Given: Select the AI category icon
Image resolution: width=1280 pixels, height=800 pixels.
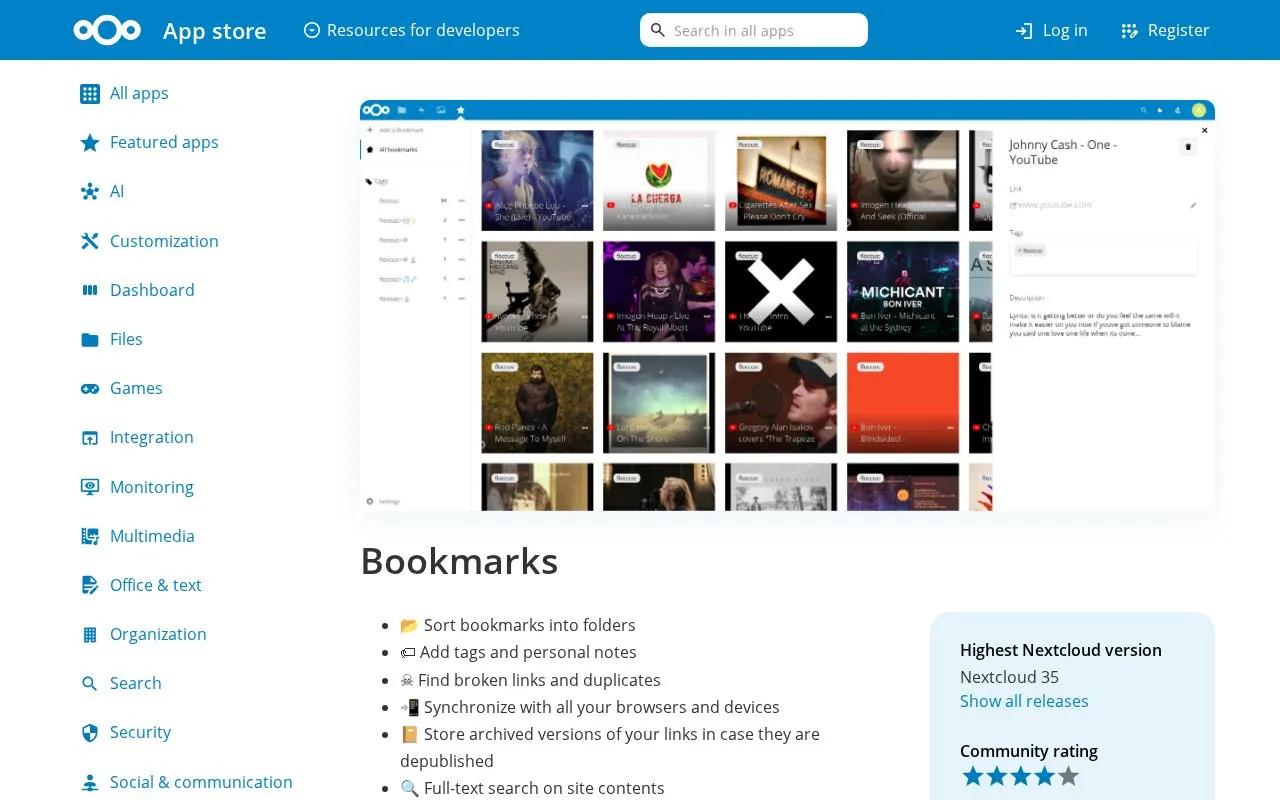Looking at the screenshot, I should point(90,192).
